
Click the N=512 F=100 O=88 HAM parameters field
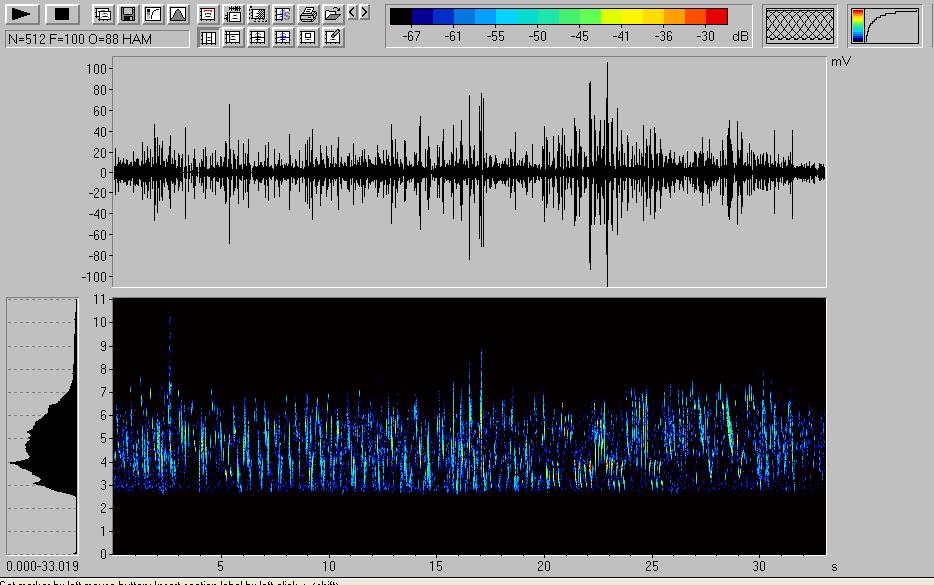(96, 38)
